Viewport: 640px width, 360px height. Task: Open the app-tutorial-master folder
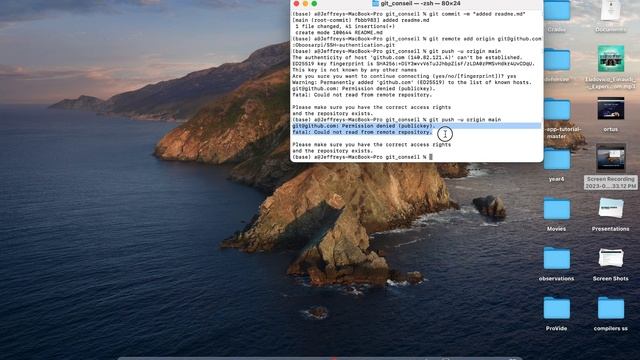click(x=556, y=109)
